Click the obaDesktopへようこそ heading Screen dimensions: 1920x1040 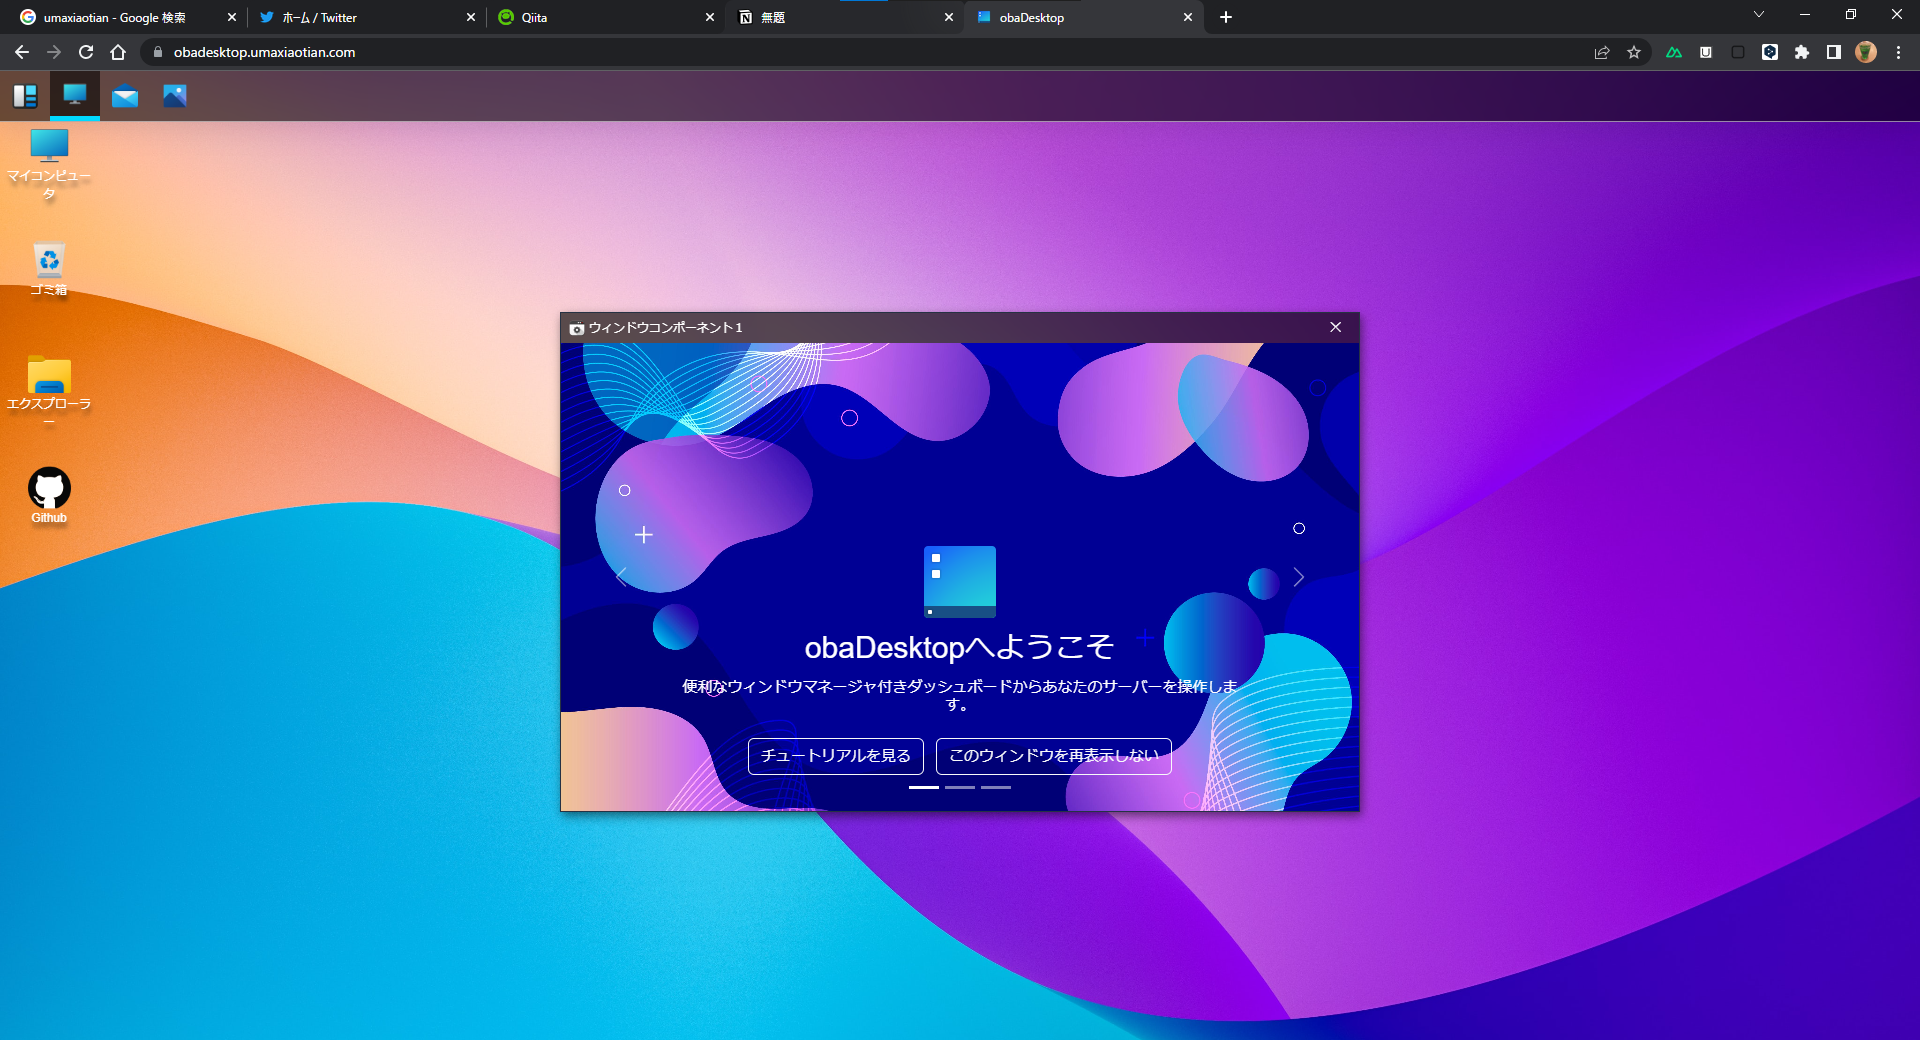959,648
